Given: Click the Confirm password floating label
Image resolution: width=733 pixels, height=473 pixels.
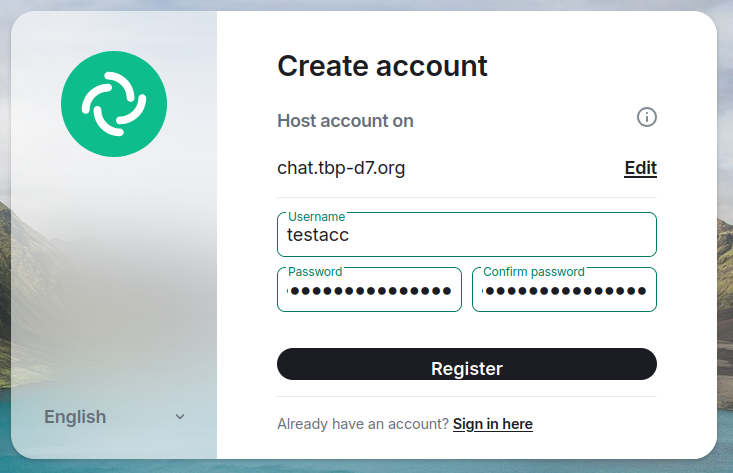Looking at the screenshot, I should (x=533, y=271).
